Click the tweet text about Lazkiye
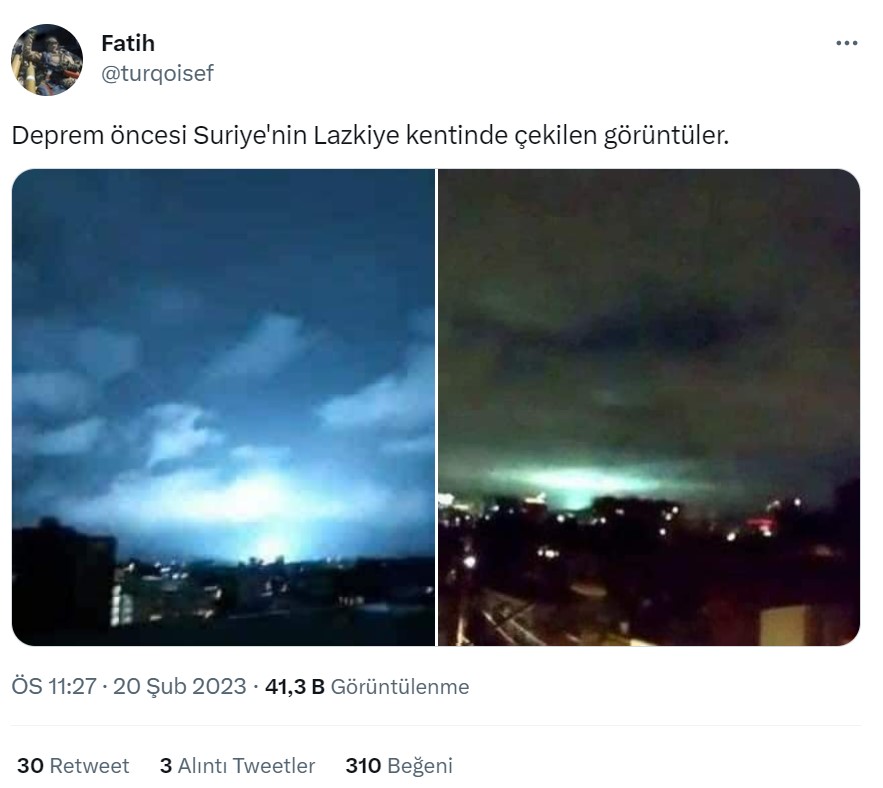Image resolution: width=883 pixels, height=788 pixels. [370, 135]
